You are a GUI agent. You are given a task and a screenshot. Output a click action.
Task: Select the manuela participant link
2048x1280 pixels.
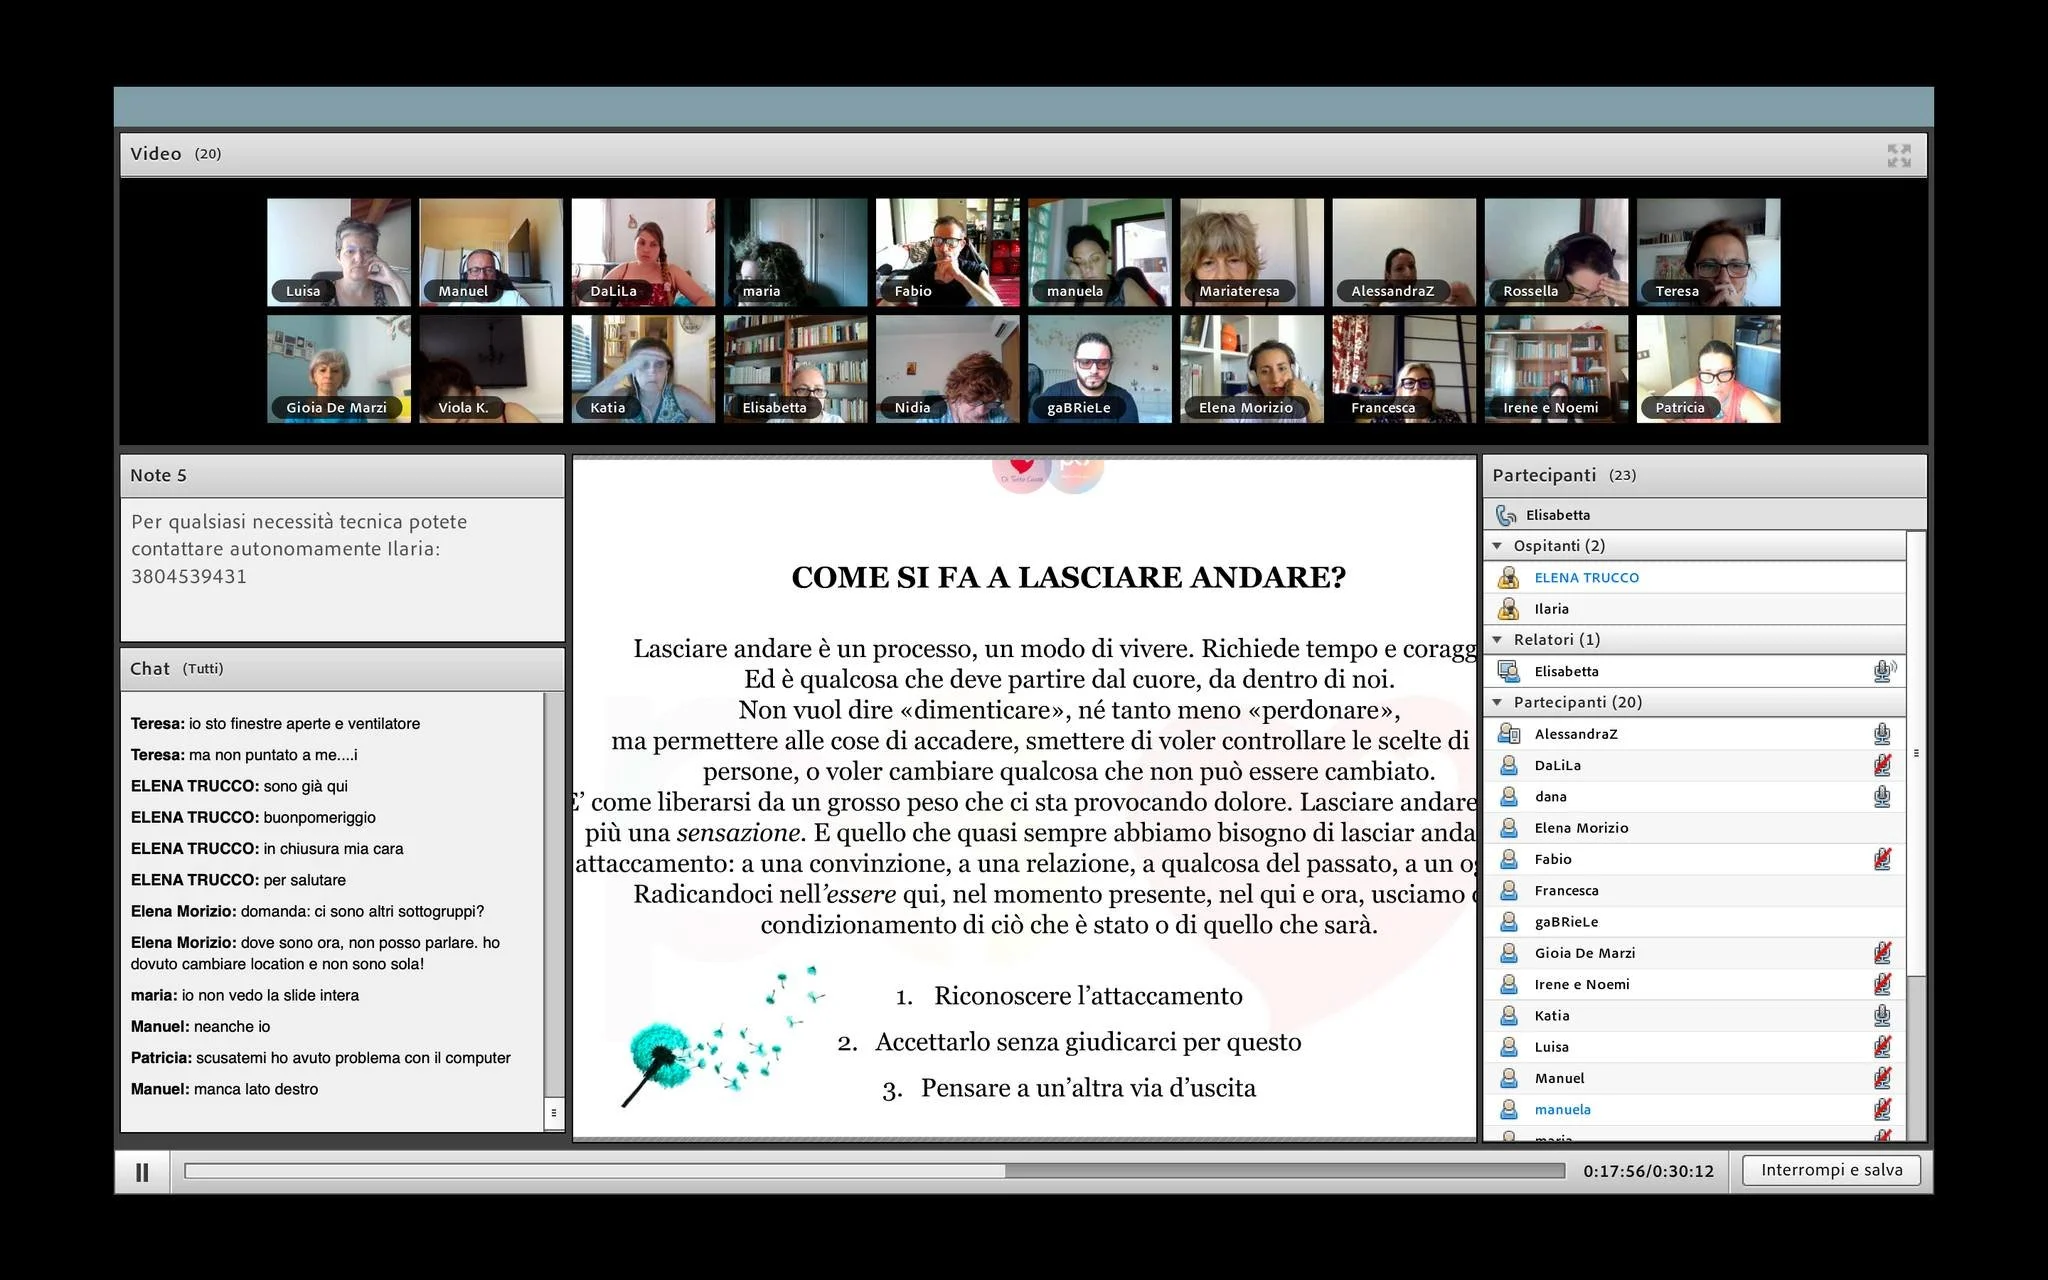[1562, 1110]
